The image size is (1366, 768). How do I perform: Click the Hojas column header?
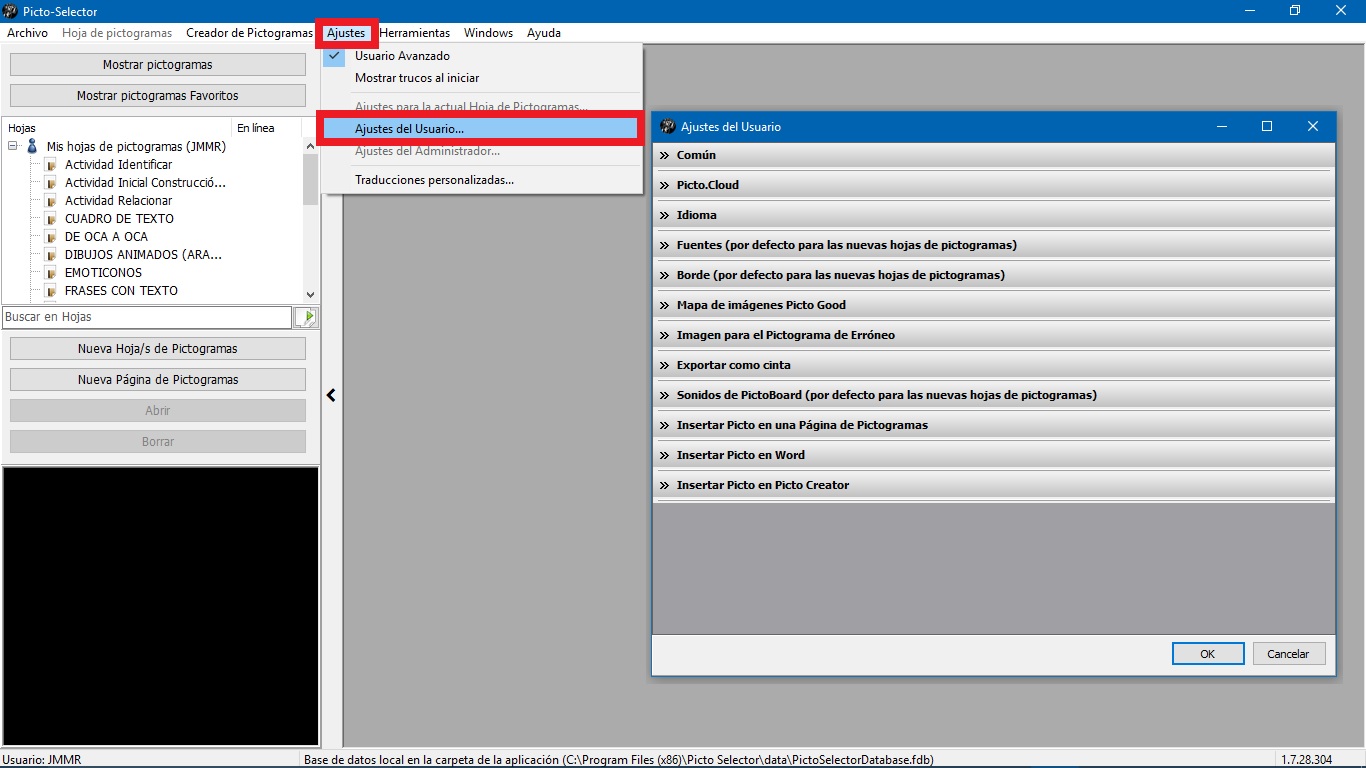[x=117, y=128]
